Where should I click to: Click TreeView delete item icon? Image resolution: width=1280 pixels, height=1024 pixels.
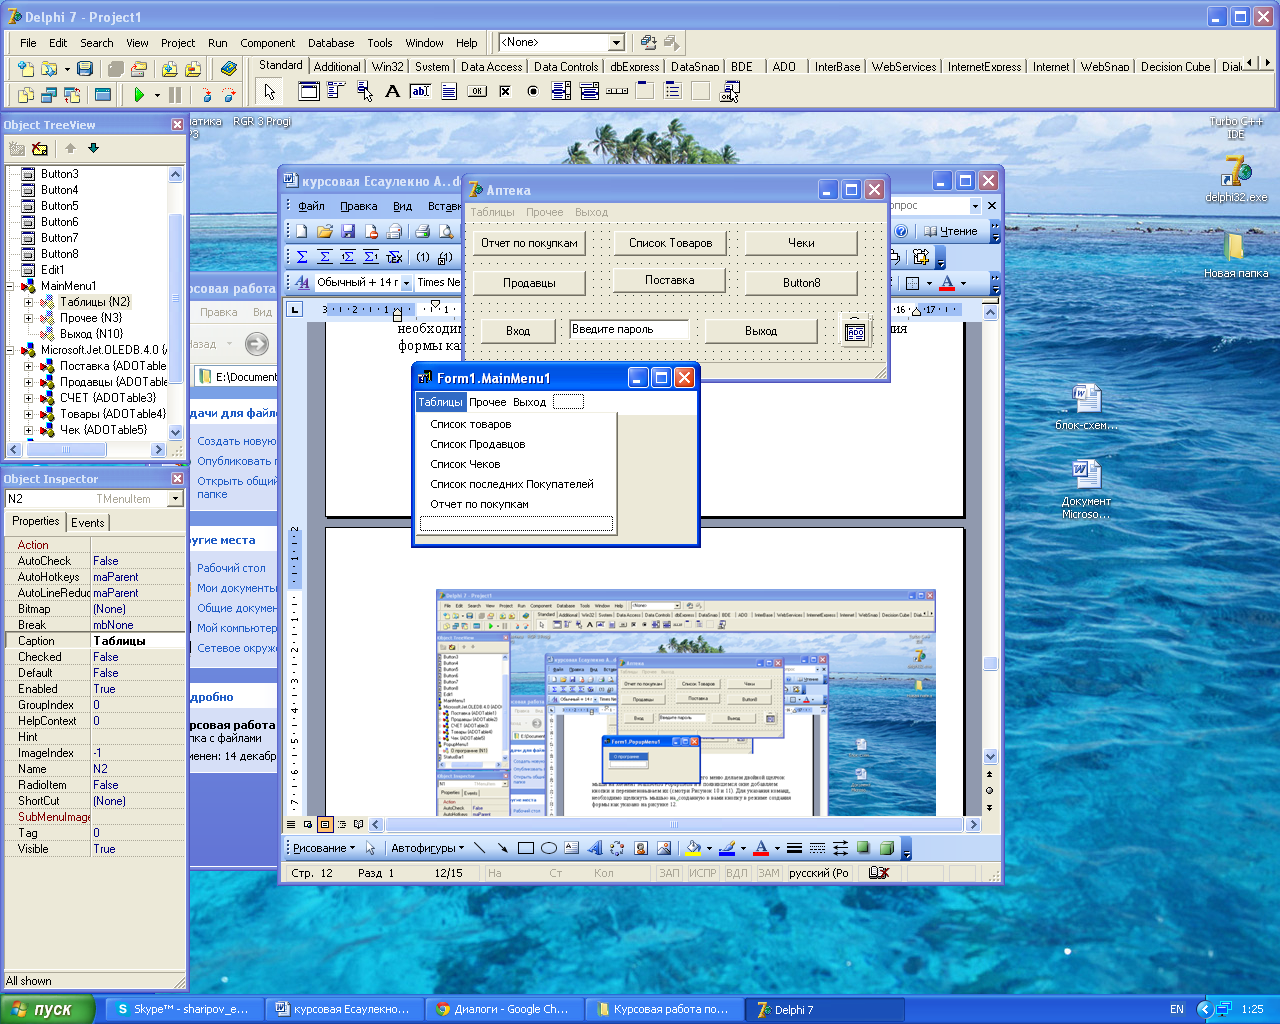click(40, 148)
